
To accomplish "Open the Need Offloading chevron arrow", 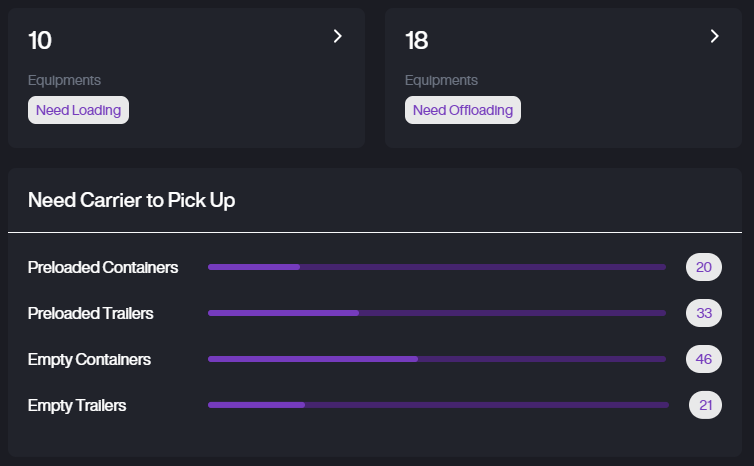I will click(714, 36).
